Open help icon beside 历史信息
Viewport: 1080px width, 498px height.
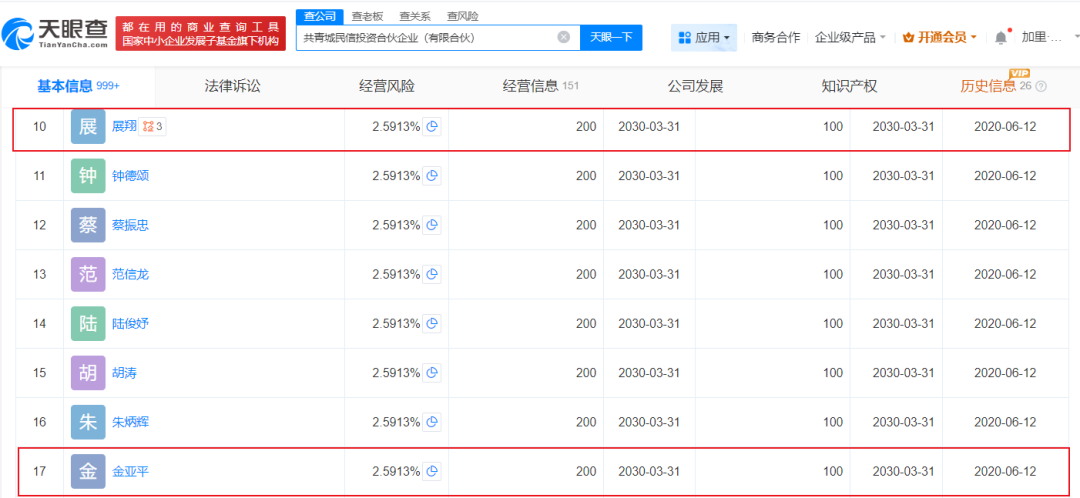click(x=1041, y=87)
